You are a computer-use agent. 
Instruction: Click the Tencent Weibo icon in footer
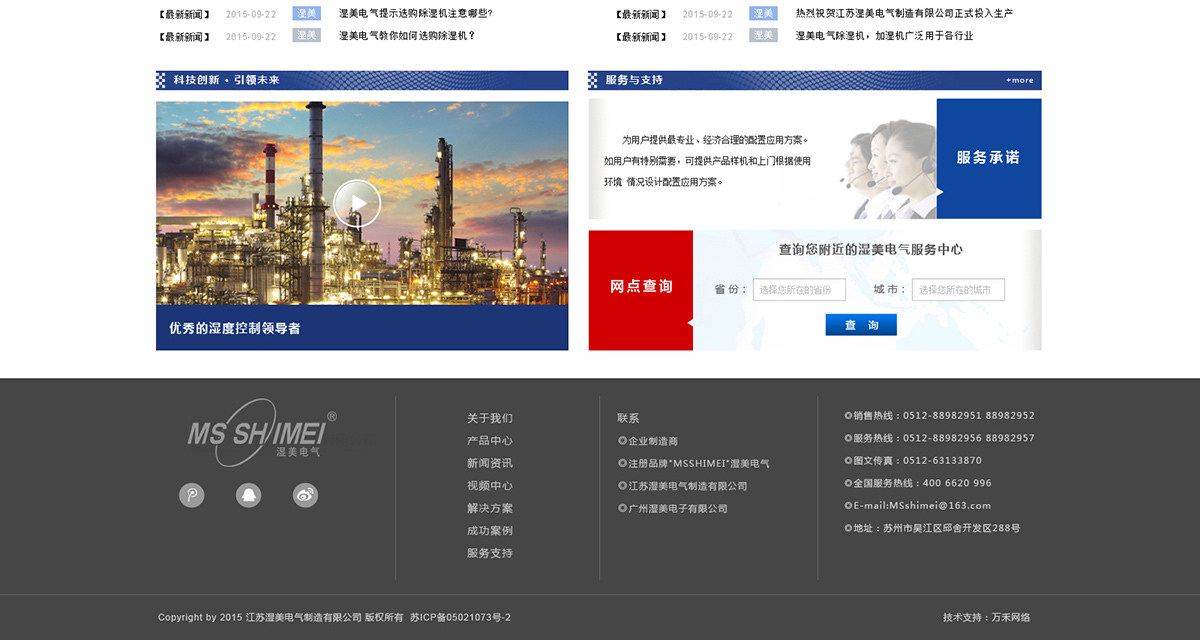click(x=191, y=495)
